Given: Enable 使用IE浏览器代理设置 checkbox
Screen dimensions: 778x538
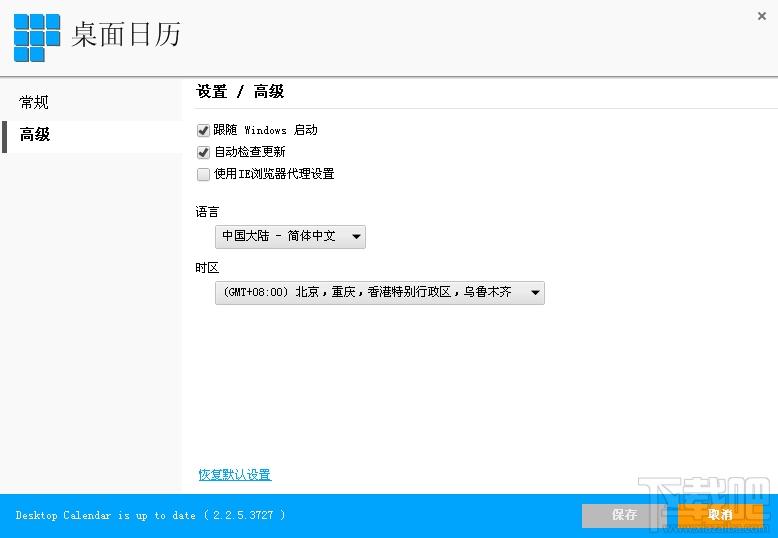Looking at the screenshot, I should click(203, 174).
